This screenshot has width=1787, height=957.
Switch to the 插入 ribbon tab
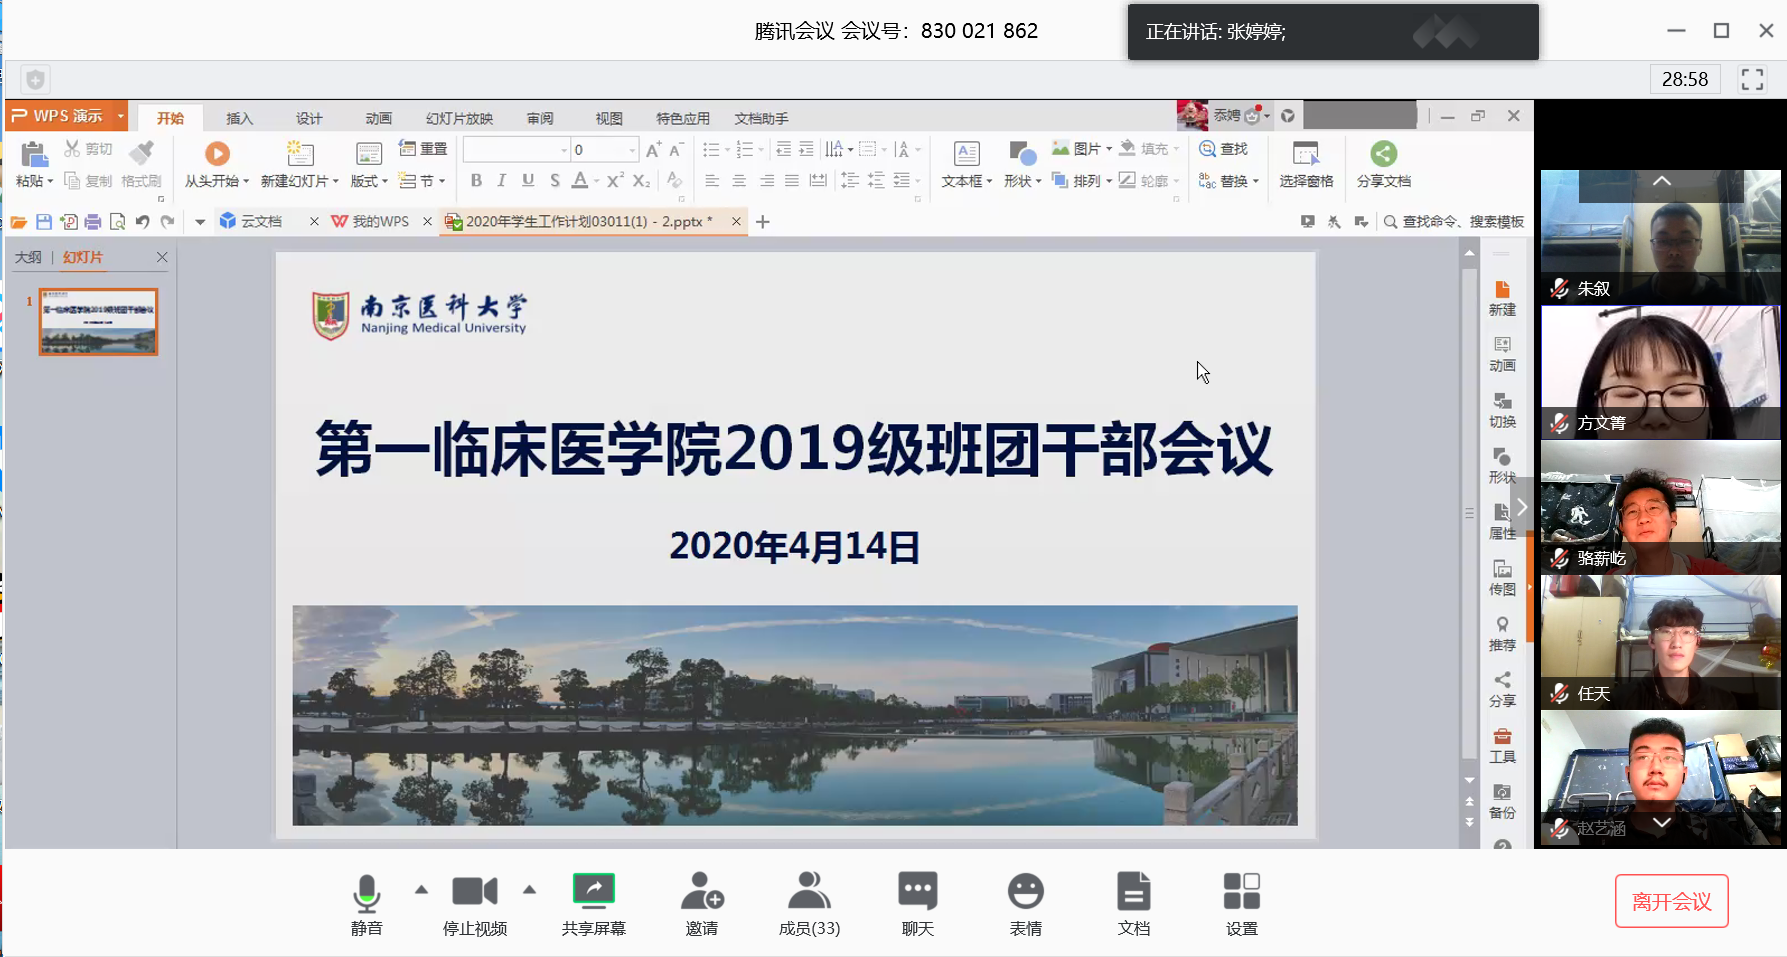click(x=239, y=118)
